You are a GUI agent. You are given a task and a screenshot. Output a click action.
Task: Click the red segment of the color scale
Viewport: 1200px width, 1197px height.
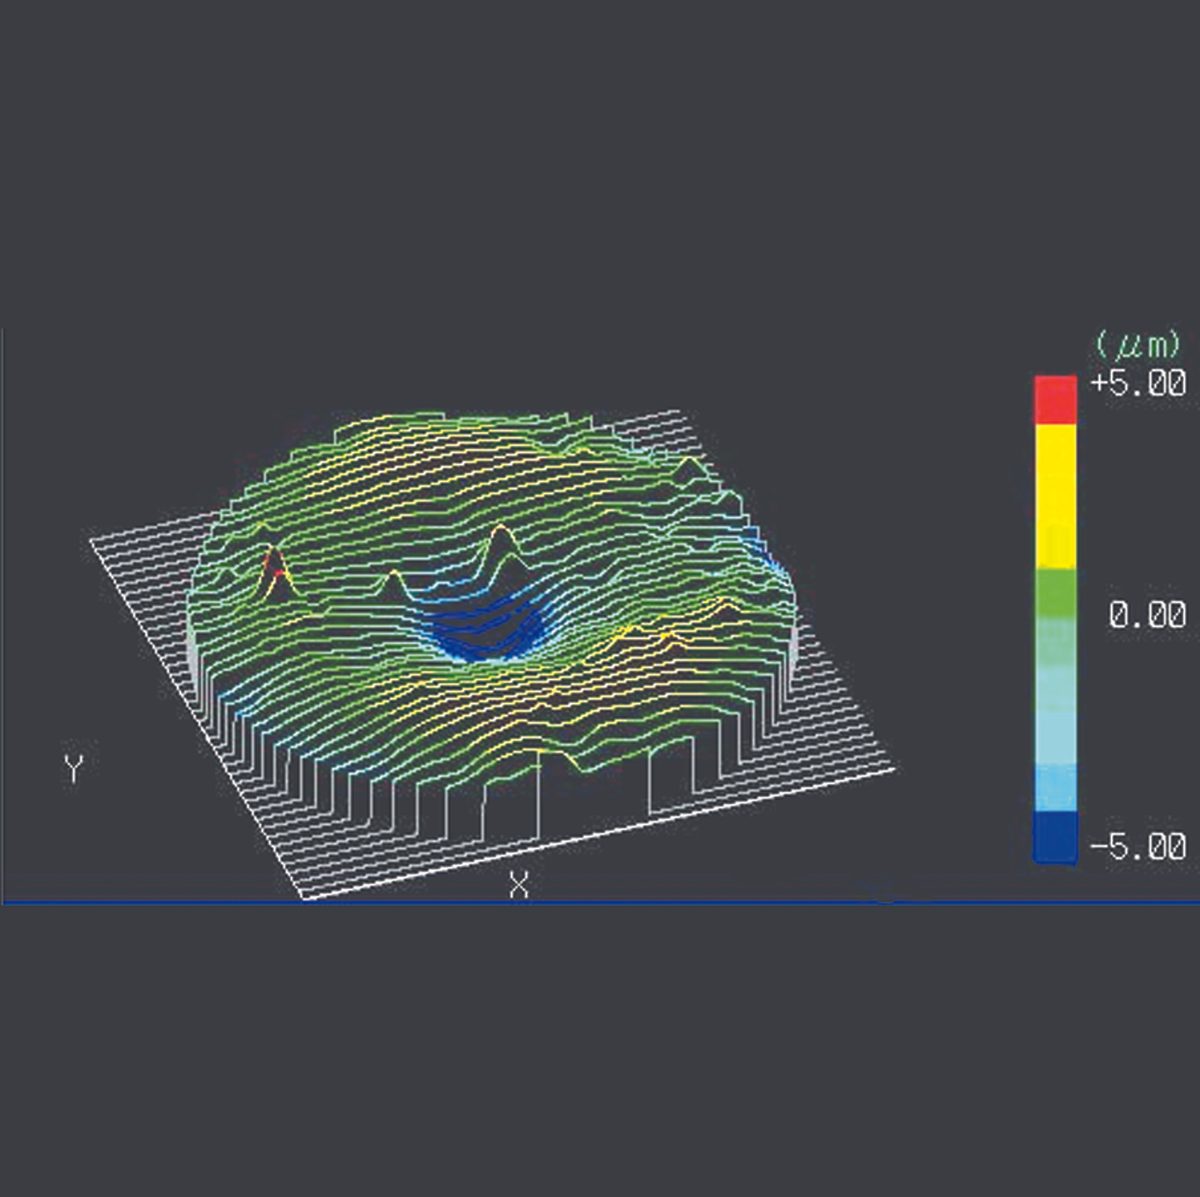[x=1055, y=398]
